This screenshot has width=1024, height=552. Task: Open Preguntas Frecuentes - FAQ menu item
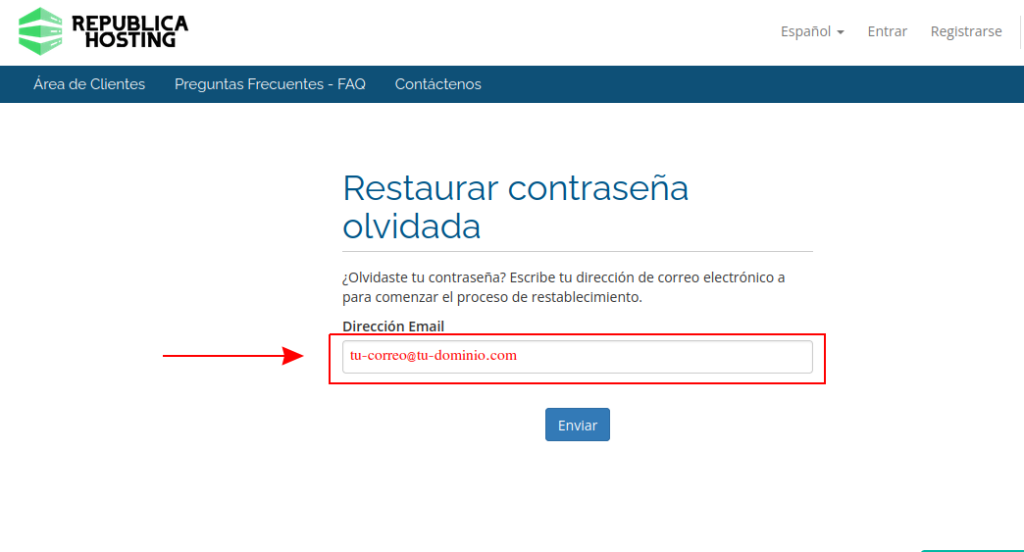click(x=270, y=84)
